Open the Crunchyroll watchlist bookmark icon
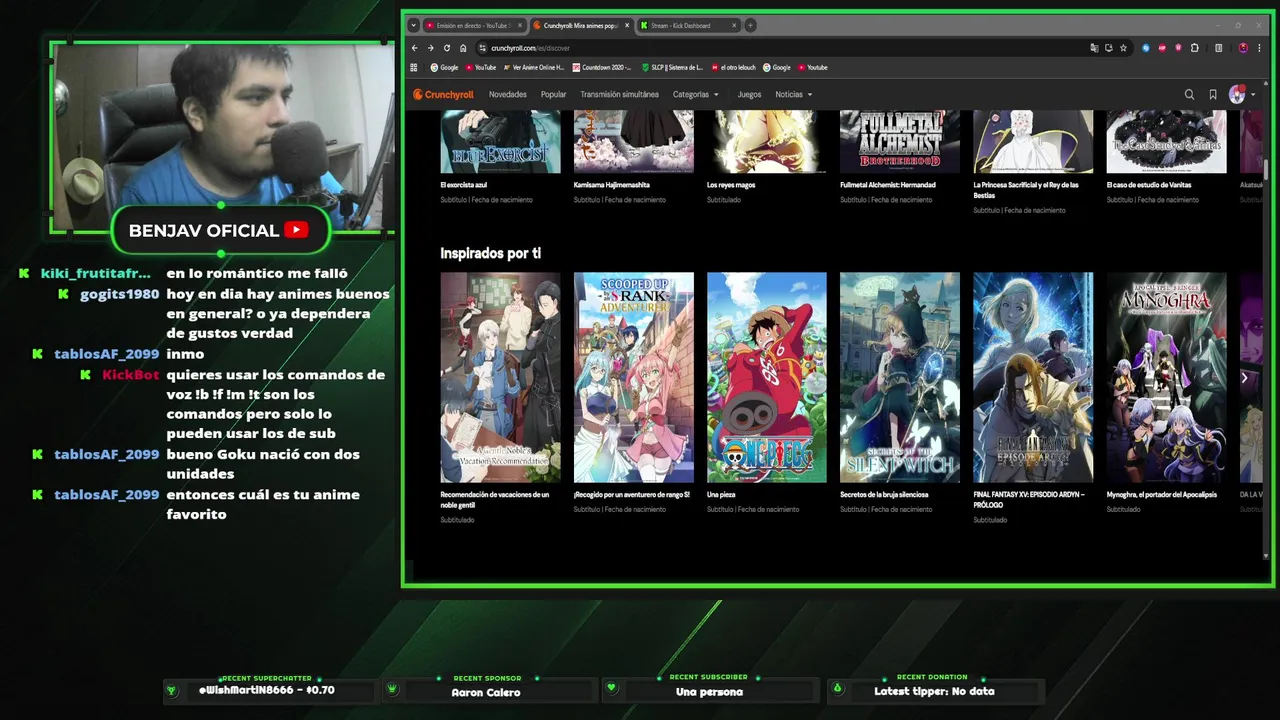This screenshot has width=1280, height=720. coord(1213,95)
